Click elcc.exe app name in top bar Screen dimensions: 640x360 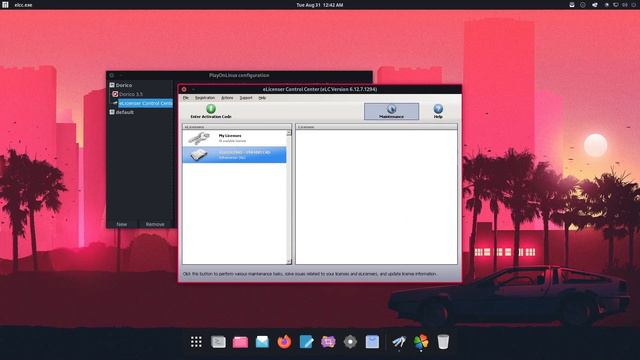tap(23, 5)
